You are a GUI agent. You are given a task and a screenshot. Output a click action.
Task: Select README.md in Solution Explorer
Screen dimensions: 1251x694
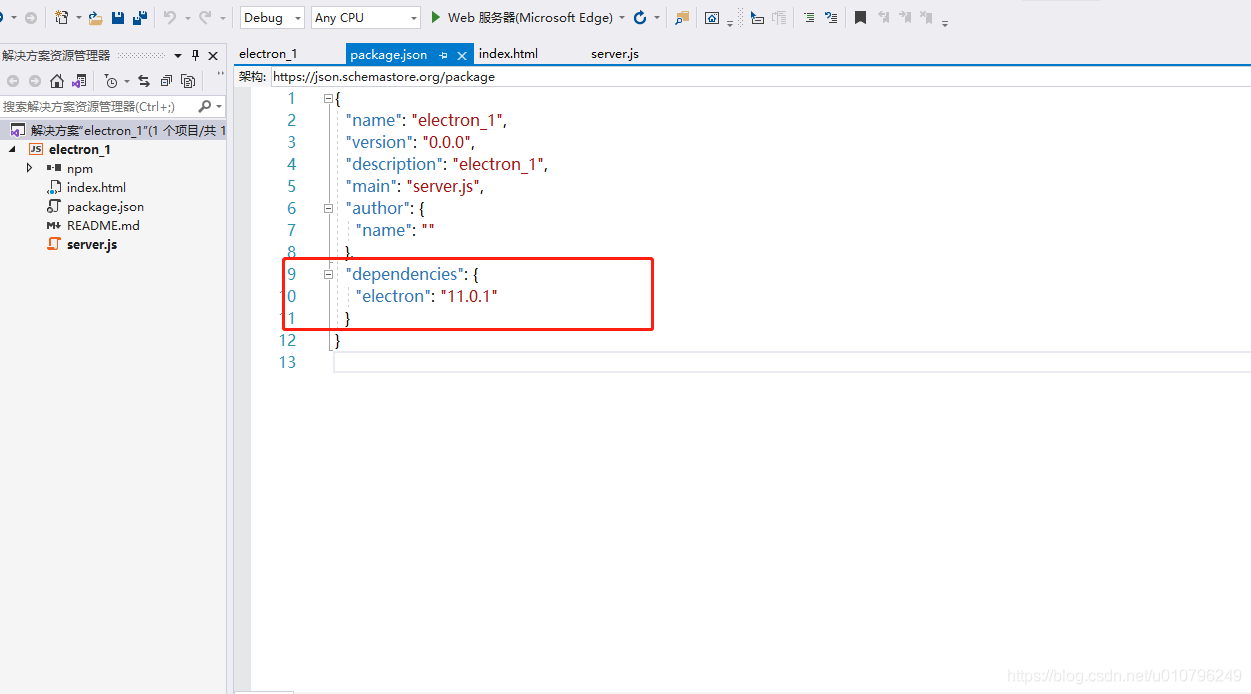pos(103,225)
